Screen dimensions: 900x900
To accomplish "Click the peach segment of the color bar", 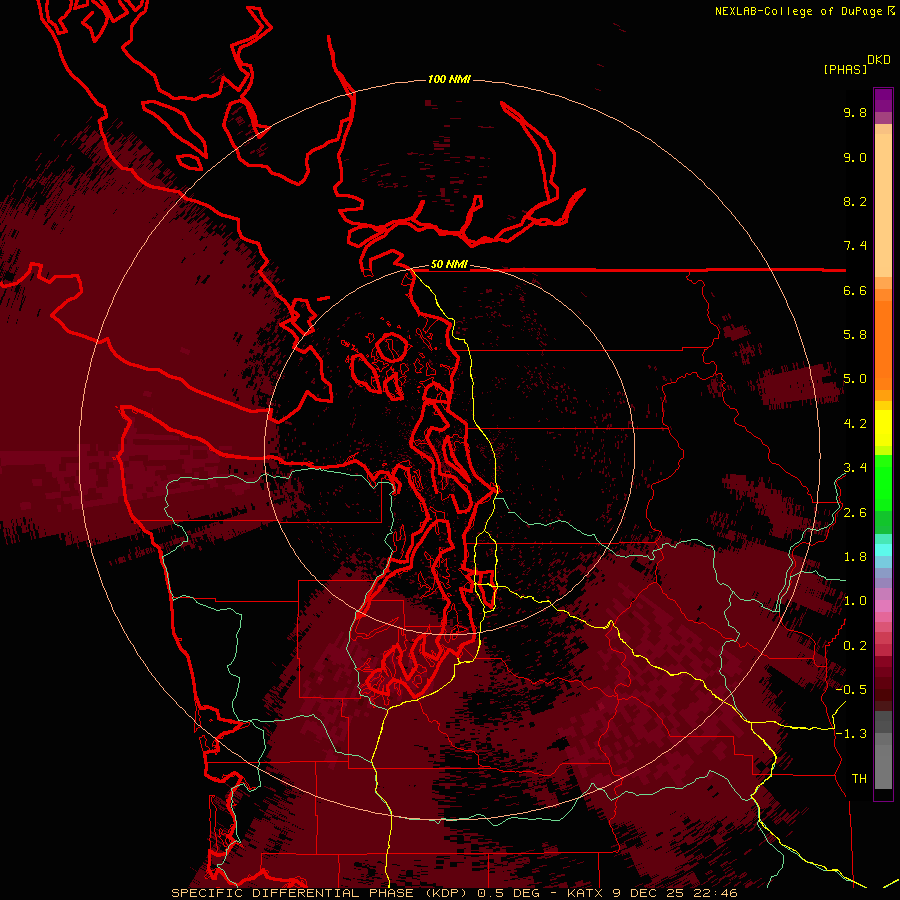I will click(x=883, y=205).
